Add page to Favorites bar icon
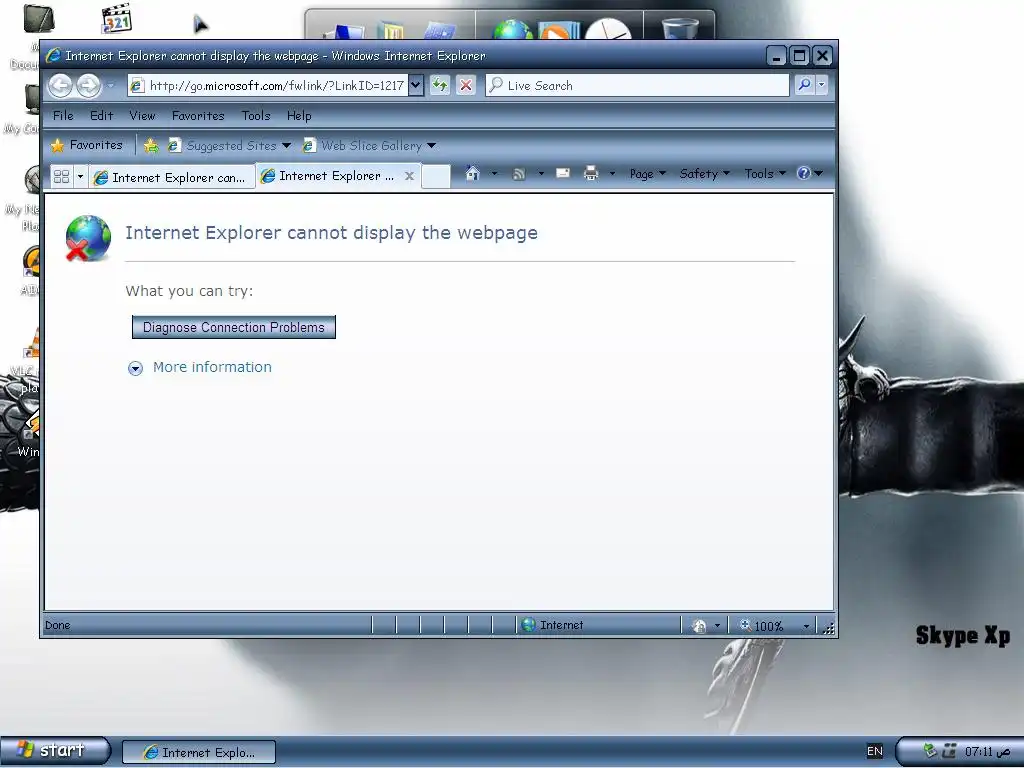 (x=151, y=146)
